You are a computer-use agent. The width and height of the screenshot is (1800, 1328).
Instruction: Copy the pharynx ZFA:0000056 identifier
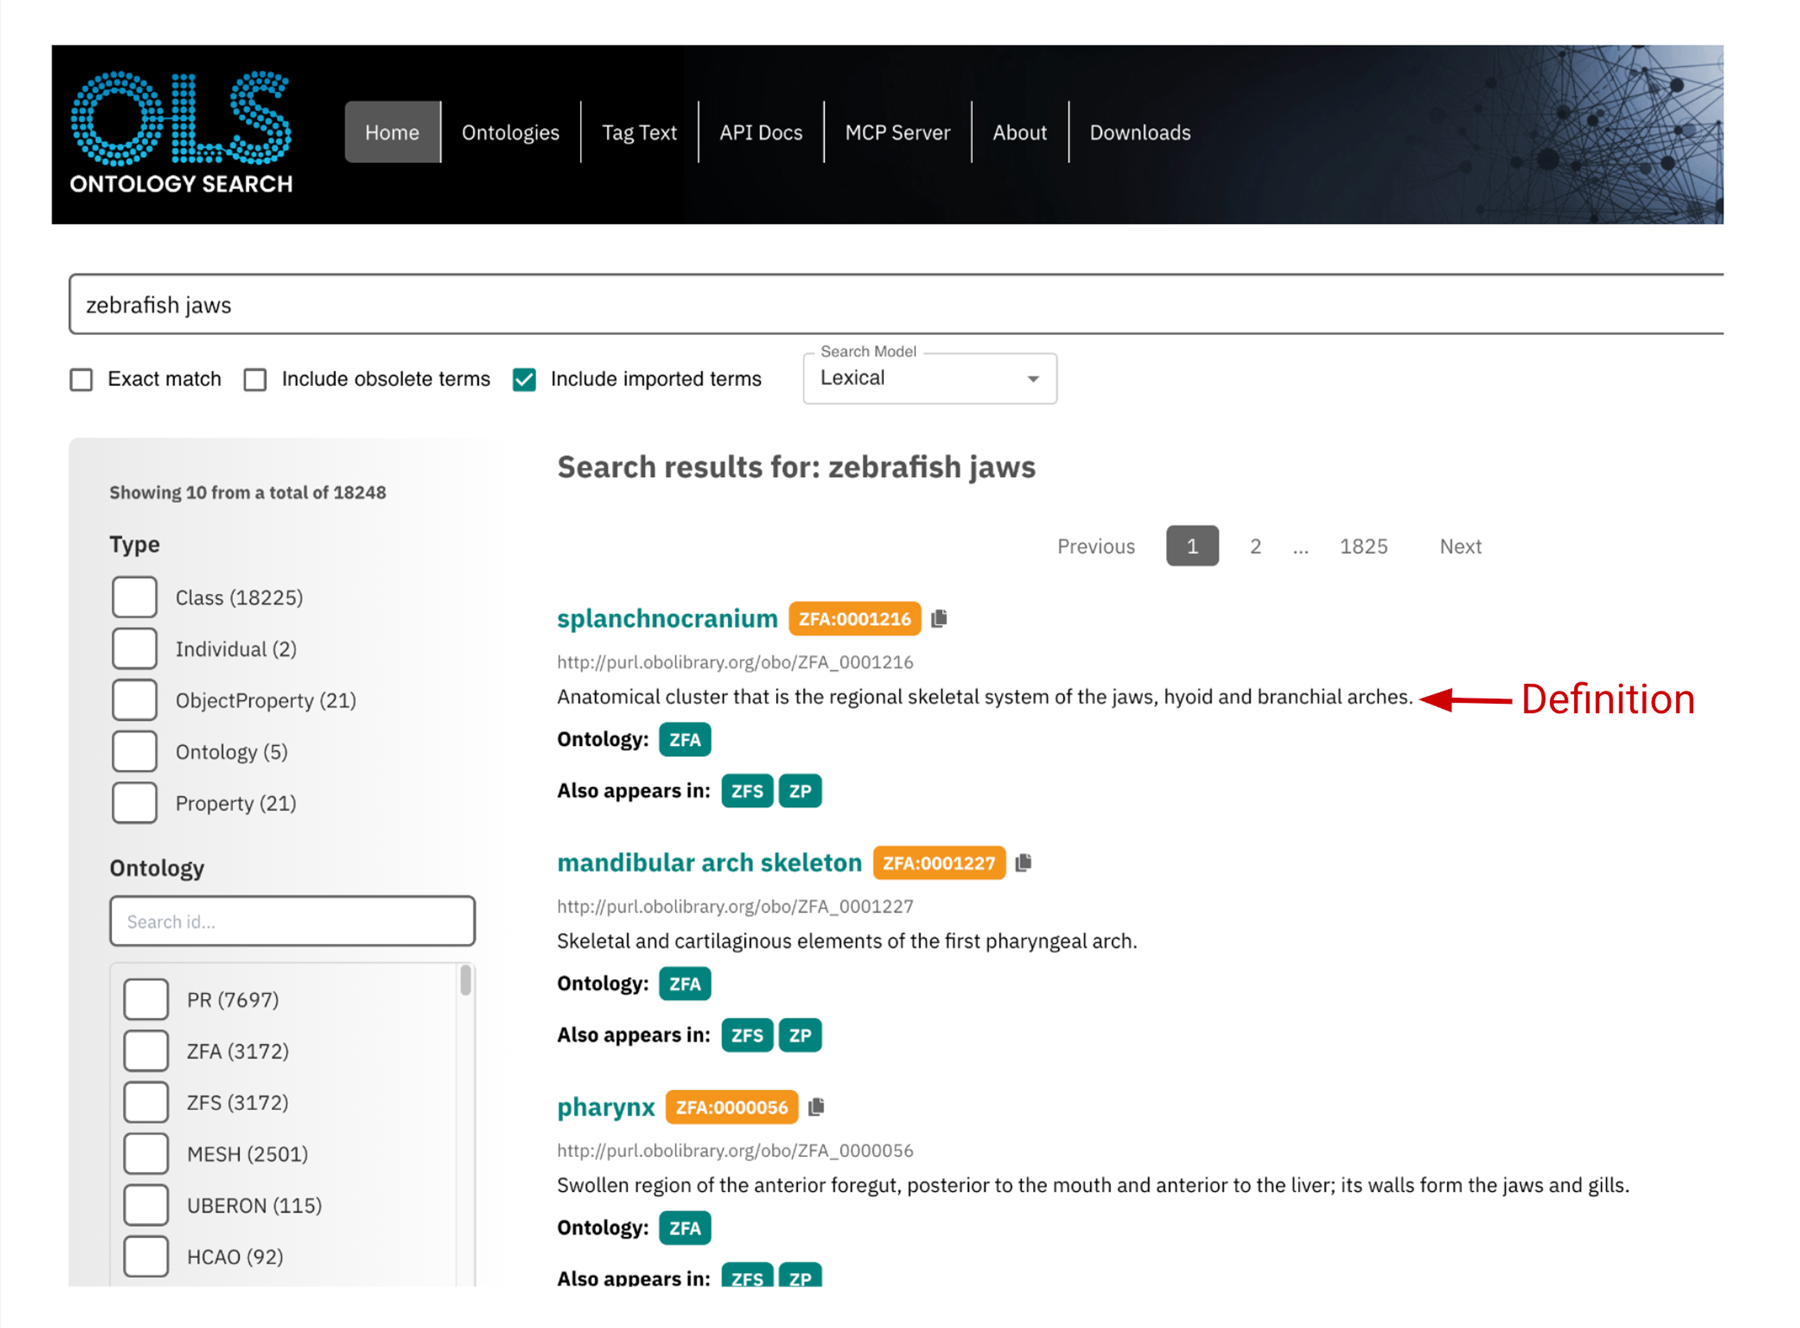pyautogui.click(x=816, y=1107)
